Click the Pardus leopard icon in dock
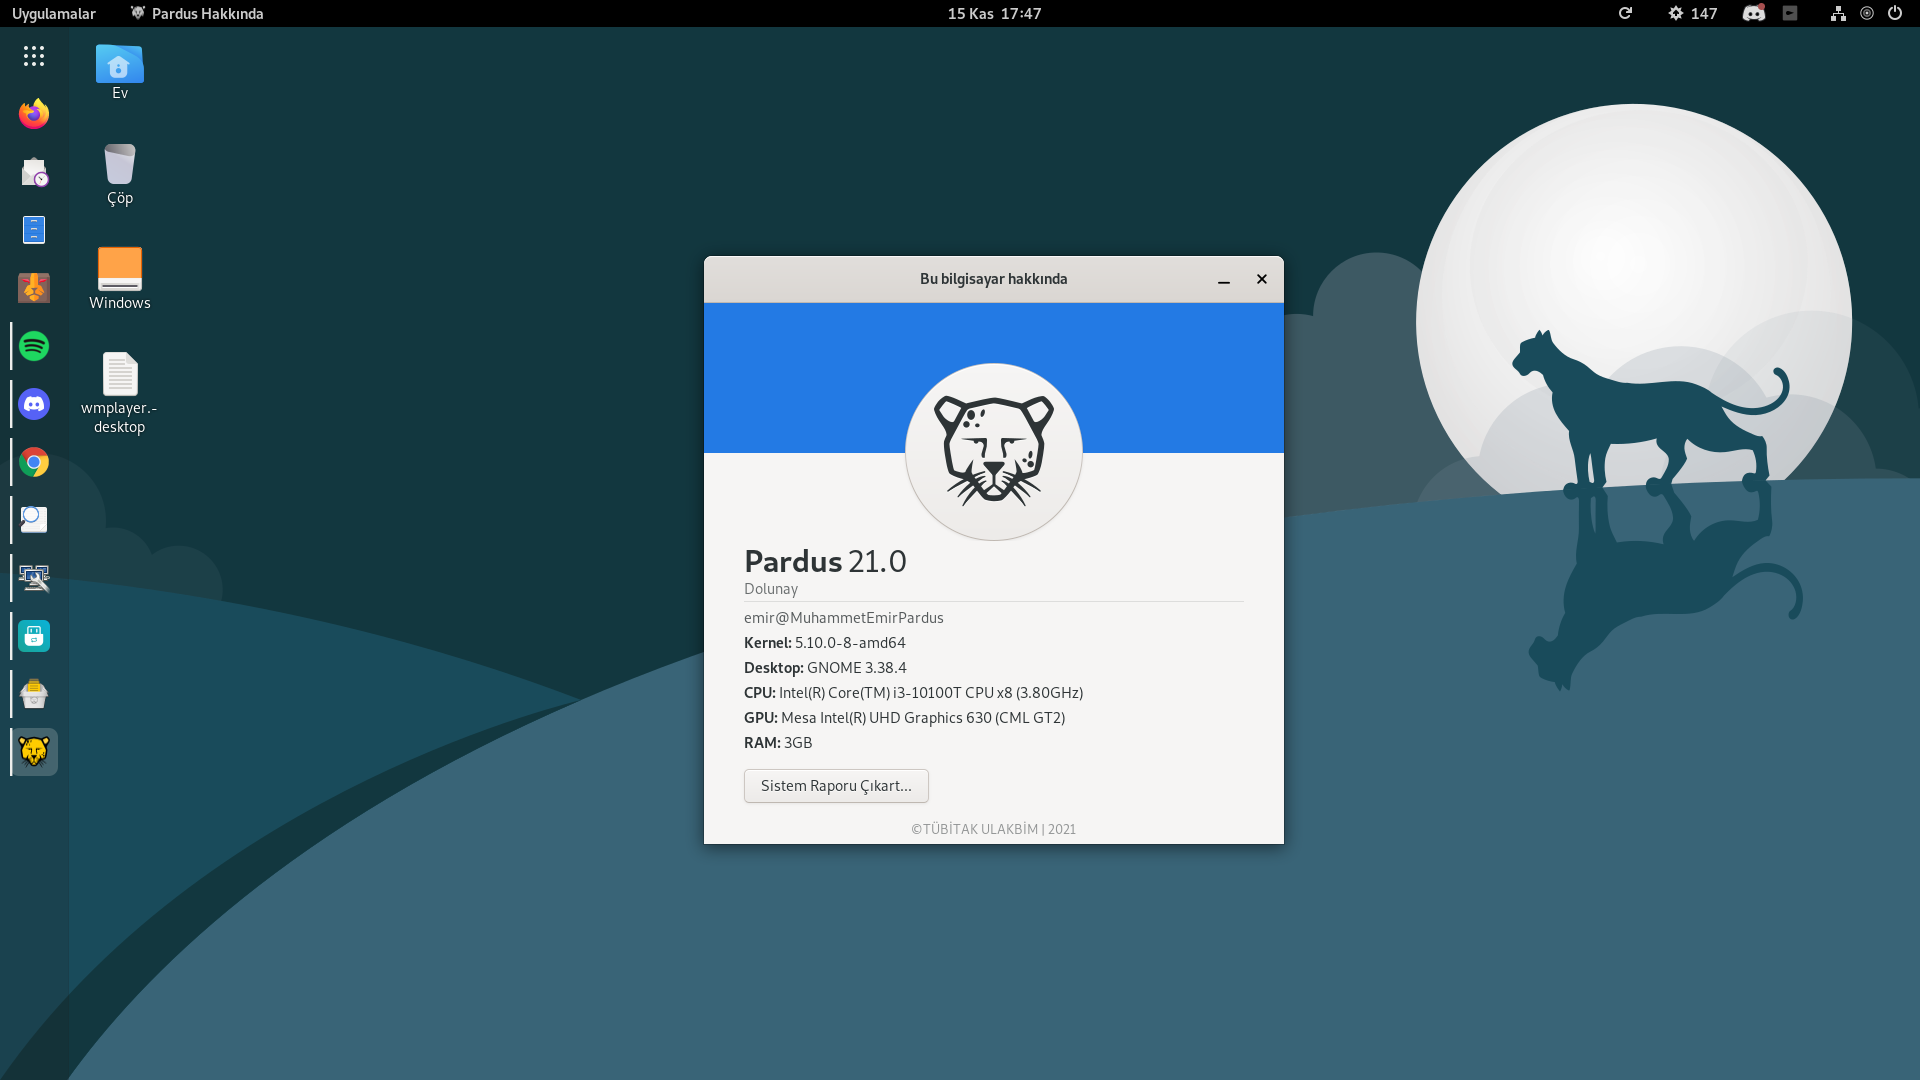The height and width of the screenshot is (1080, 1920). (34, 752)
